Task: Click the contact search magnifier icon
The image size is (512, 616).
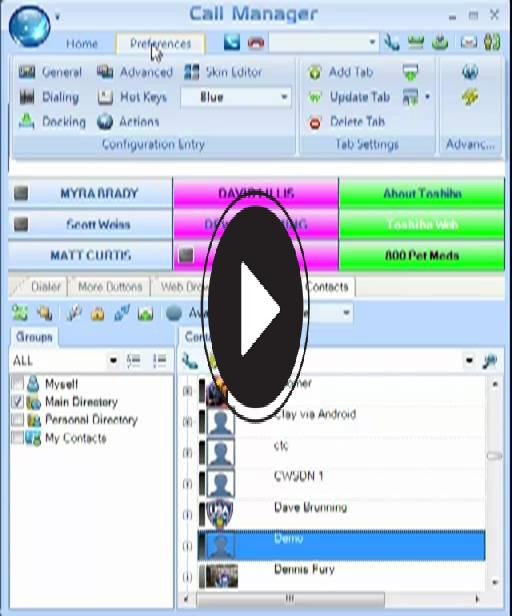Action: (x=490, y=361)
